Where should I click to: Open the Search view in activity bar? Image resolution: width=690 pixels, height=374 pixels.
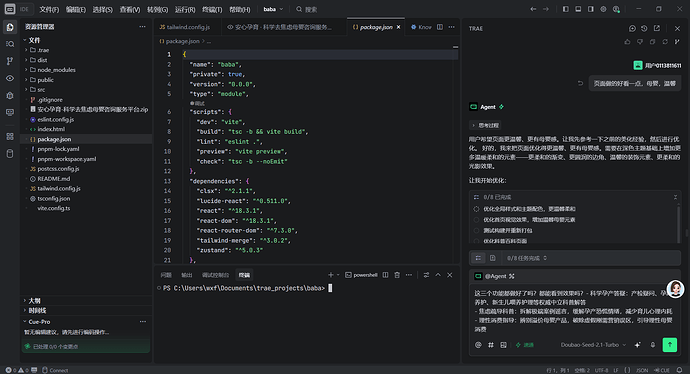[x=10, y=44]
